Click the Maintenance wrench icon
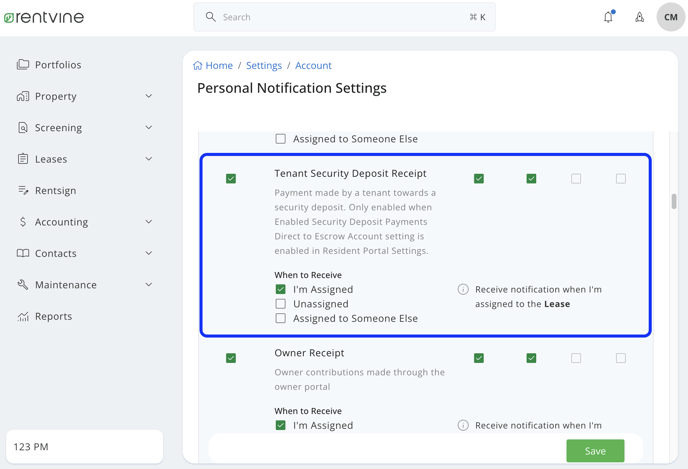The image size is (688, 469). click(23, 285)
